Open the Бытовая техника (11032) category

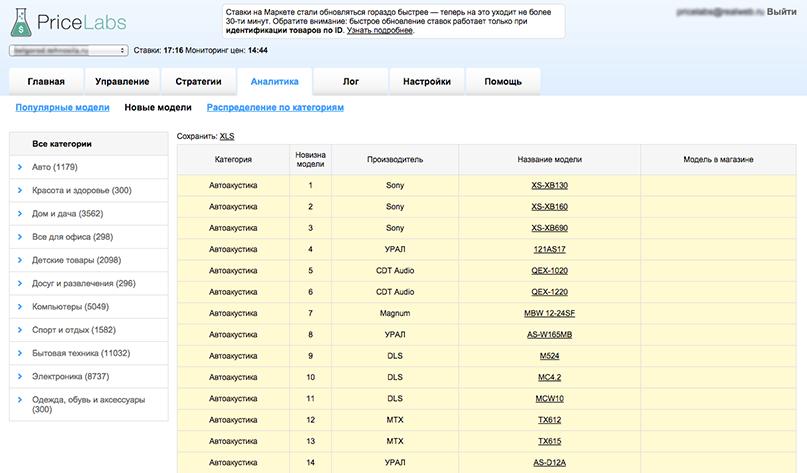[81, 353]
